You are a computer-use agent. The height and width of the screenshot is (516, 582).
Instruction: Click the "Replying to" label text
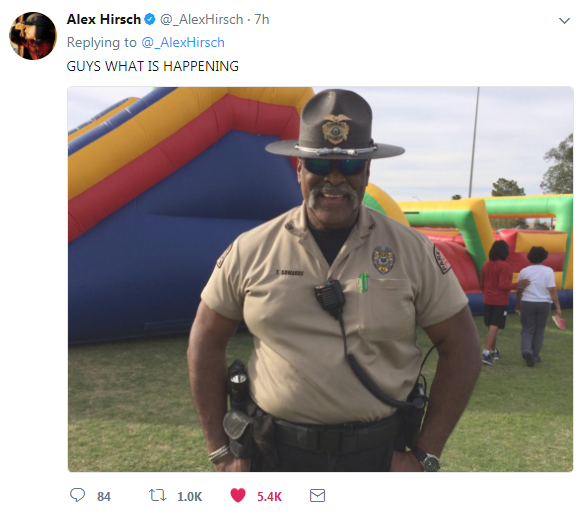click(x=102, y=42)
